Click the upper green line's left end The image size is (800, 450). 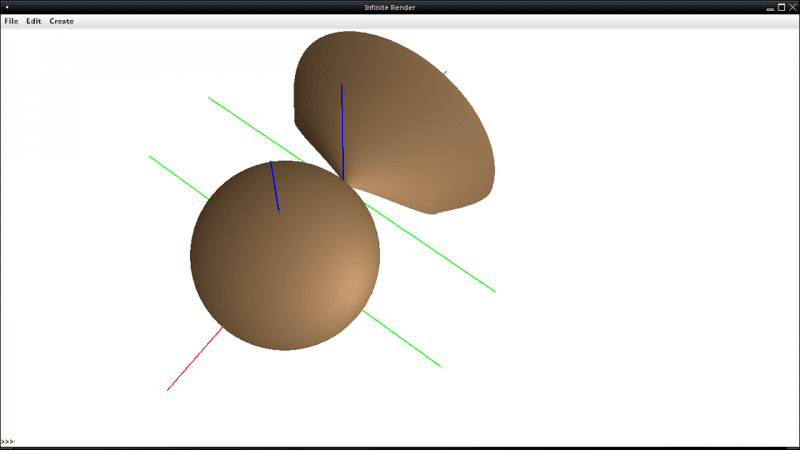tap(211, 99)
